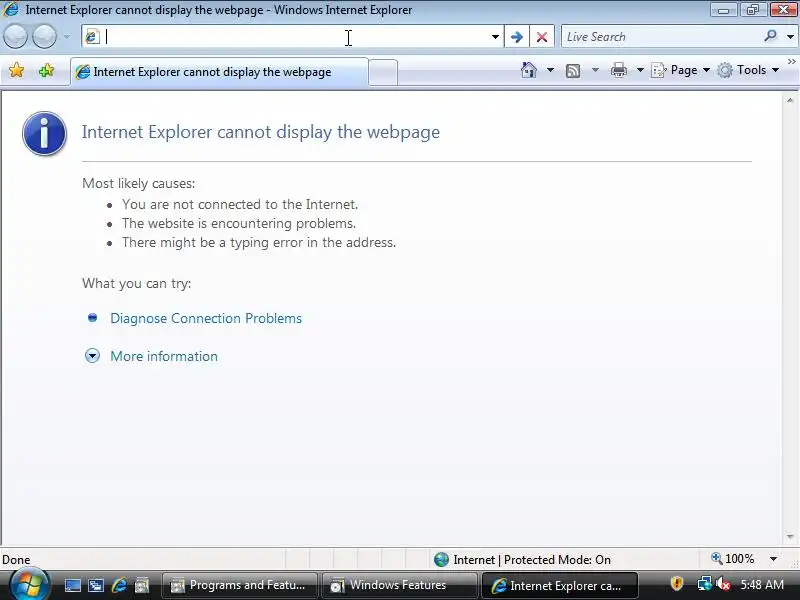
Task: Switch to Programs and Features taskbar button
Action: (239, 585)
